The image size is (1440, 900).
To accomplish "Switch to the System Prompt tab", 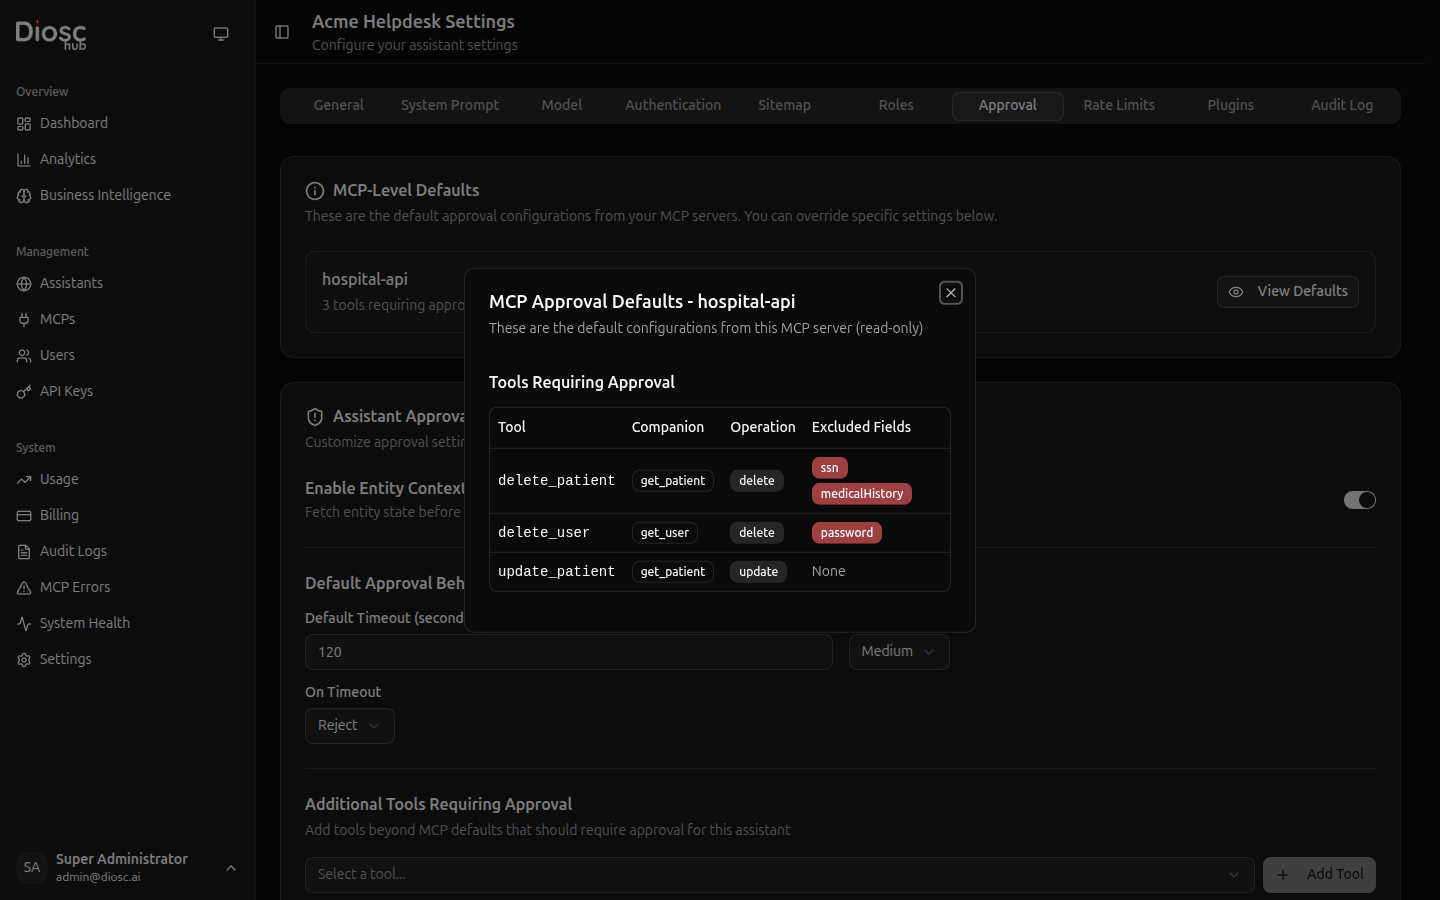I will click(x=449, y=105).
